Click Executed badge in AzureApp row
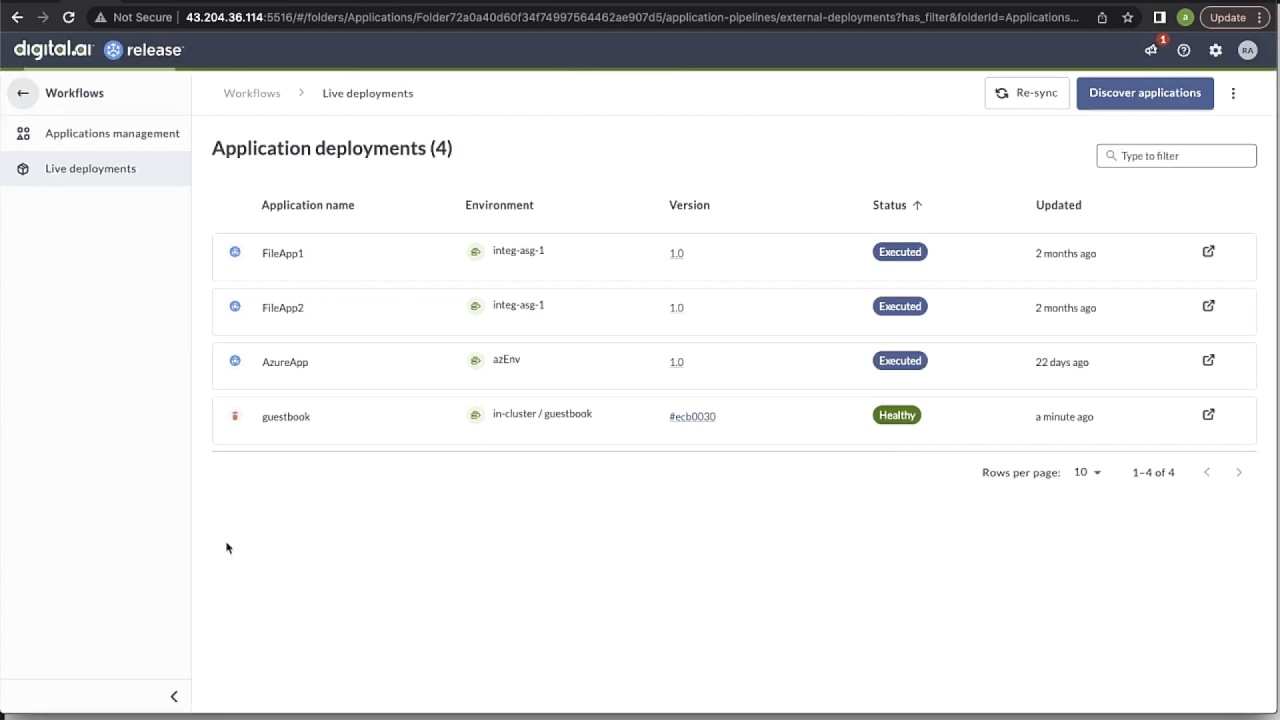The width and height of the screenshot is (1280, 720). tap(900, 361)
